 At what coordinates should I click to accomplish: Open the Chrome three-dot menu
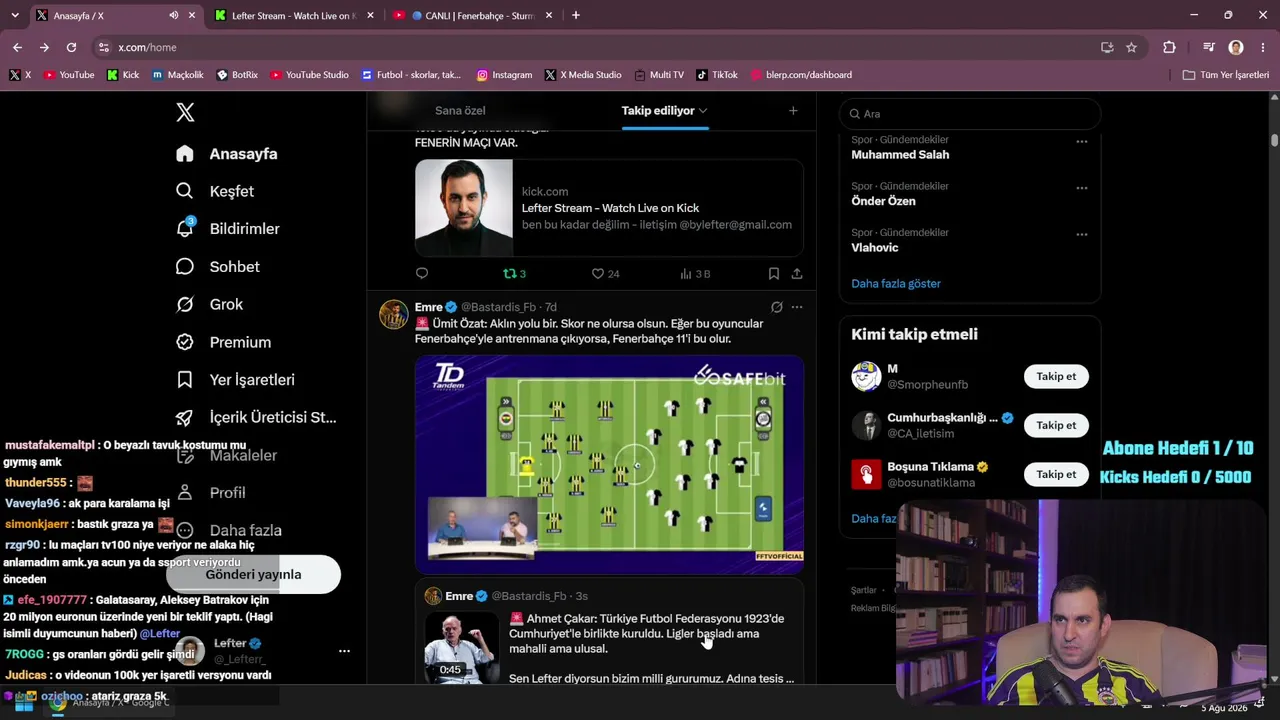click(1263, 47)
